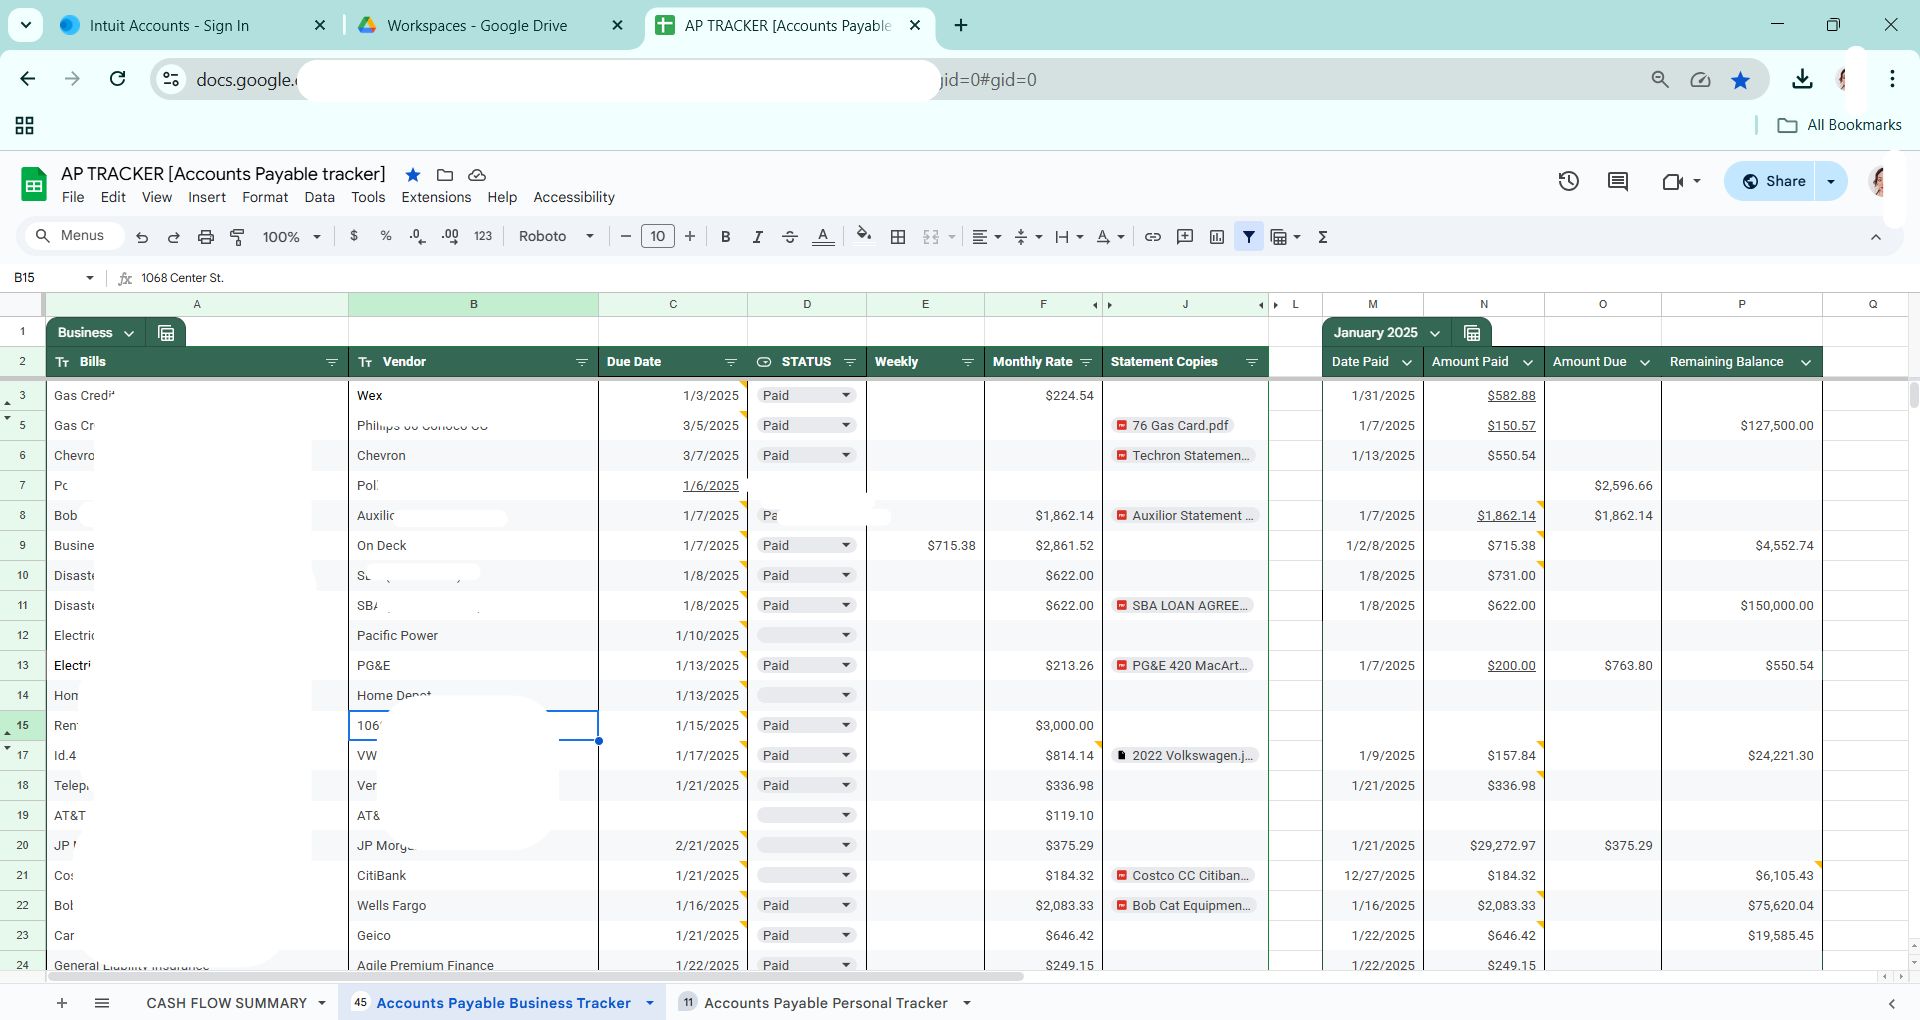Switch to CASH FLOW SUMMARY sheet tab
This screenshot has width=1920, height=1020.
pyautogui.click(x=226, y=1003)
